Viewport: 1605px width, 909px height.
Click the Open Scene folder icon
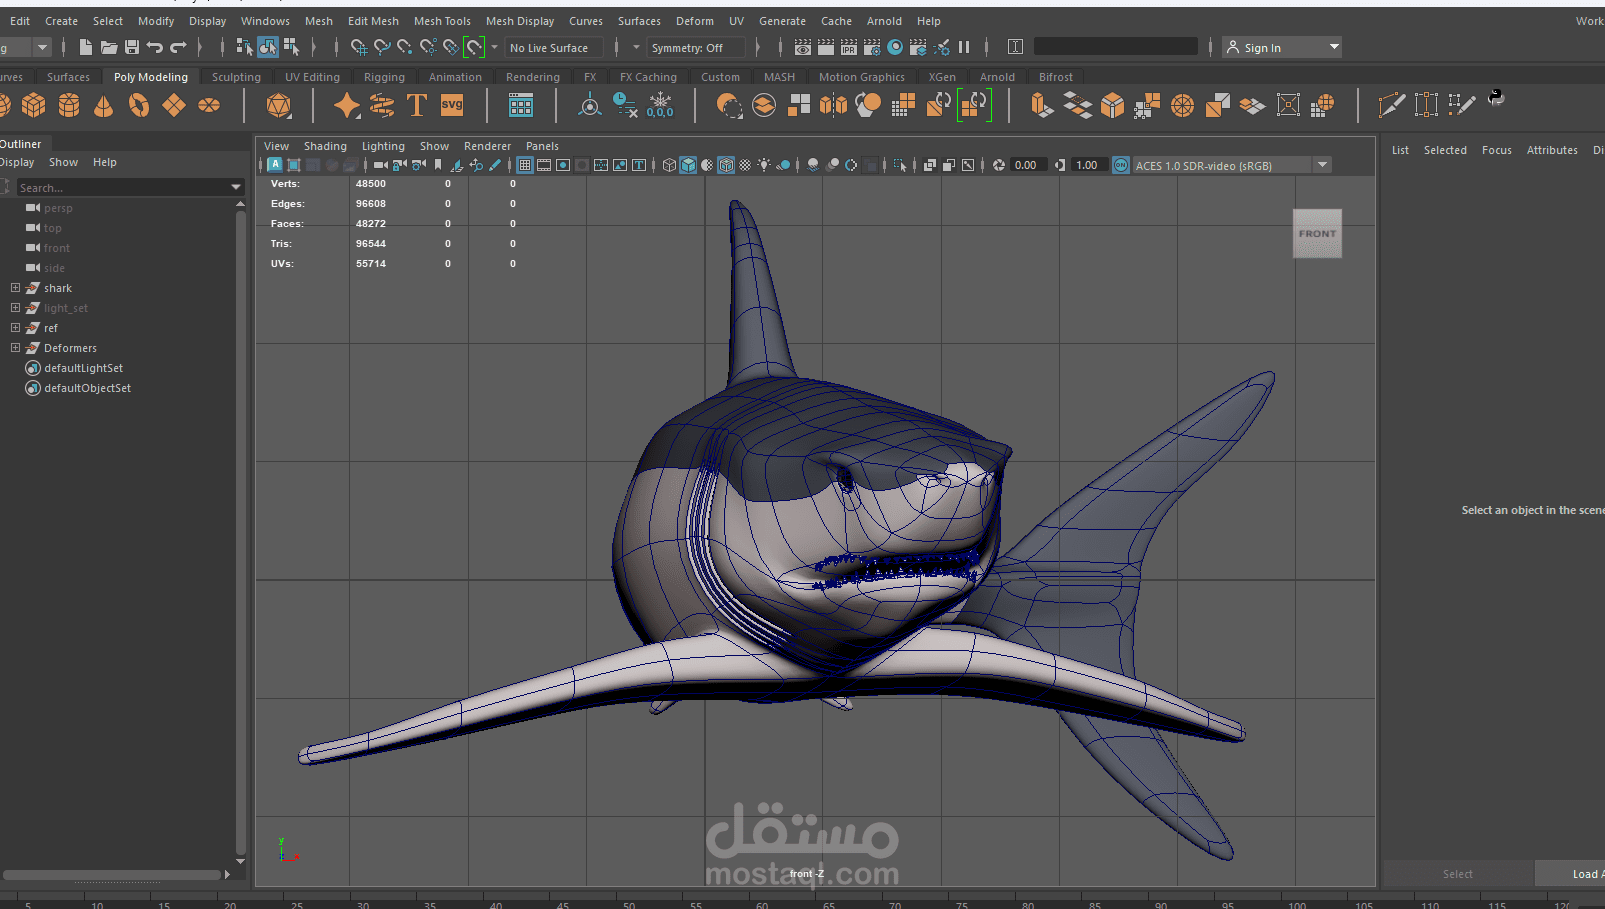(109, 47)
